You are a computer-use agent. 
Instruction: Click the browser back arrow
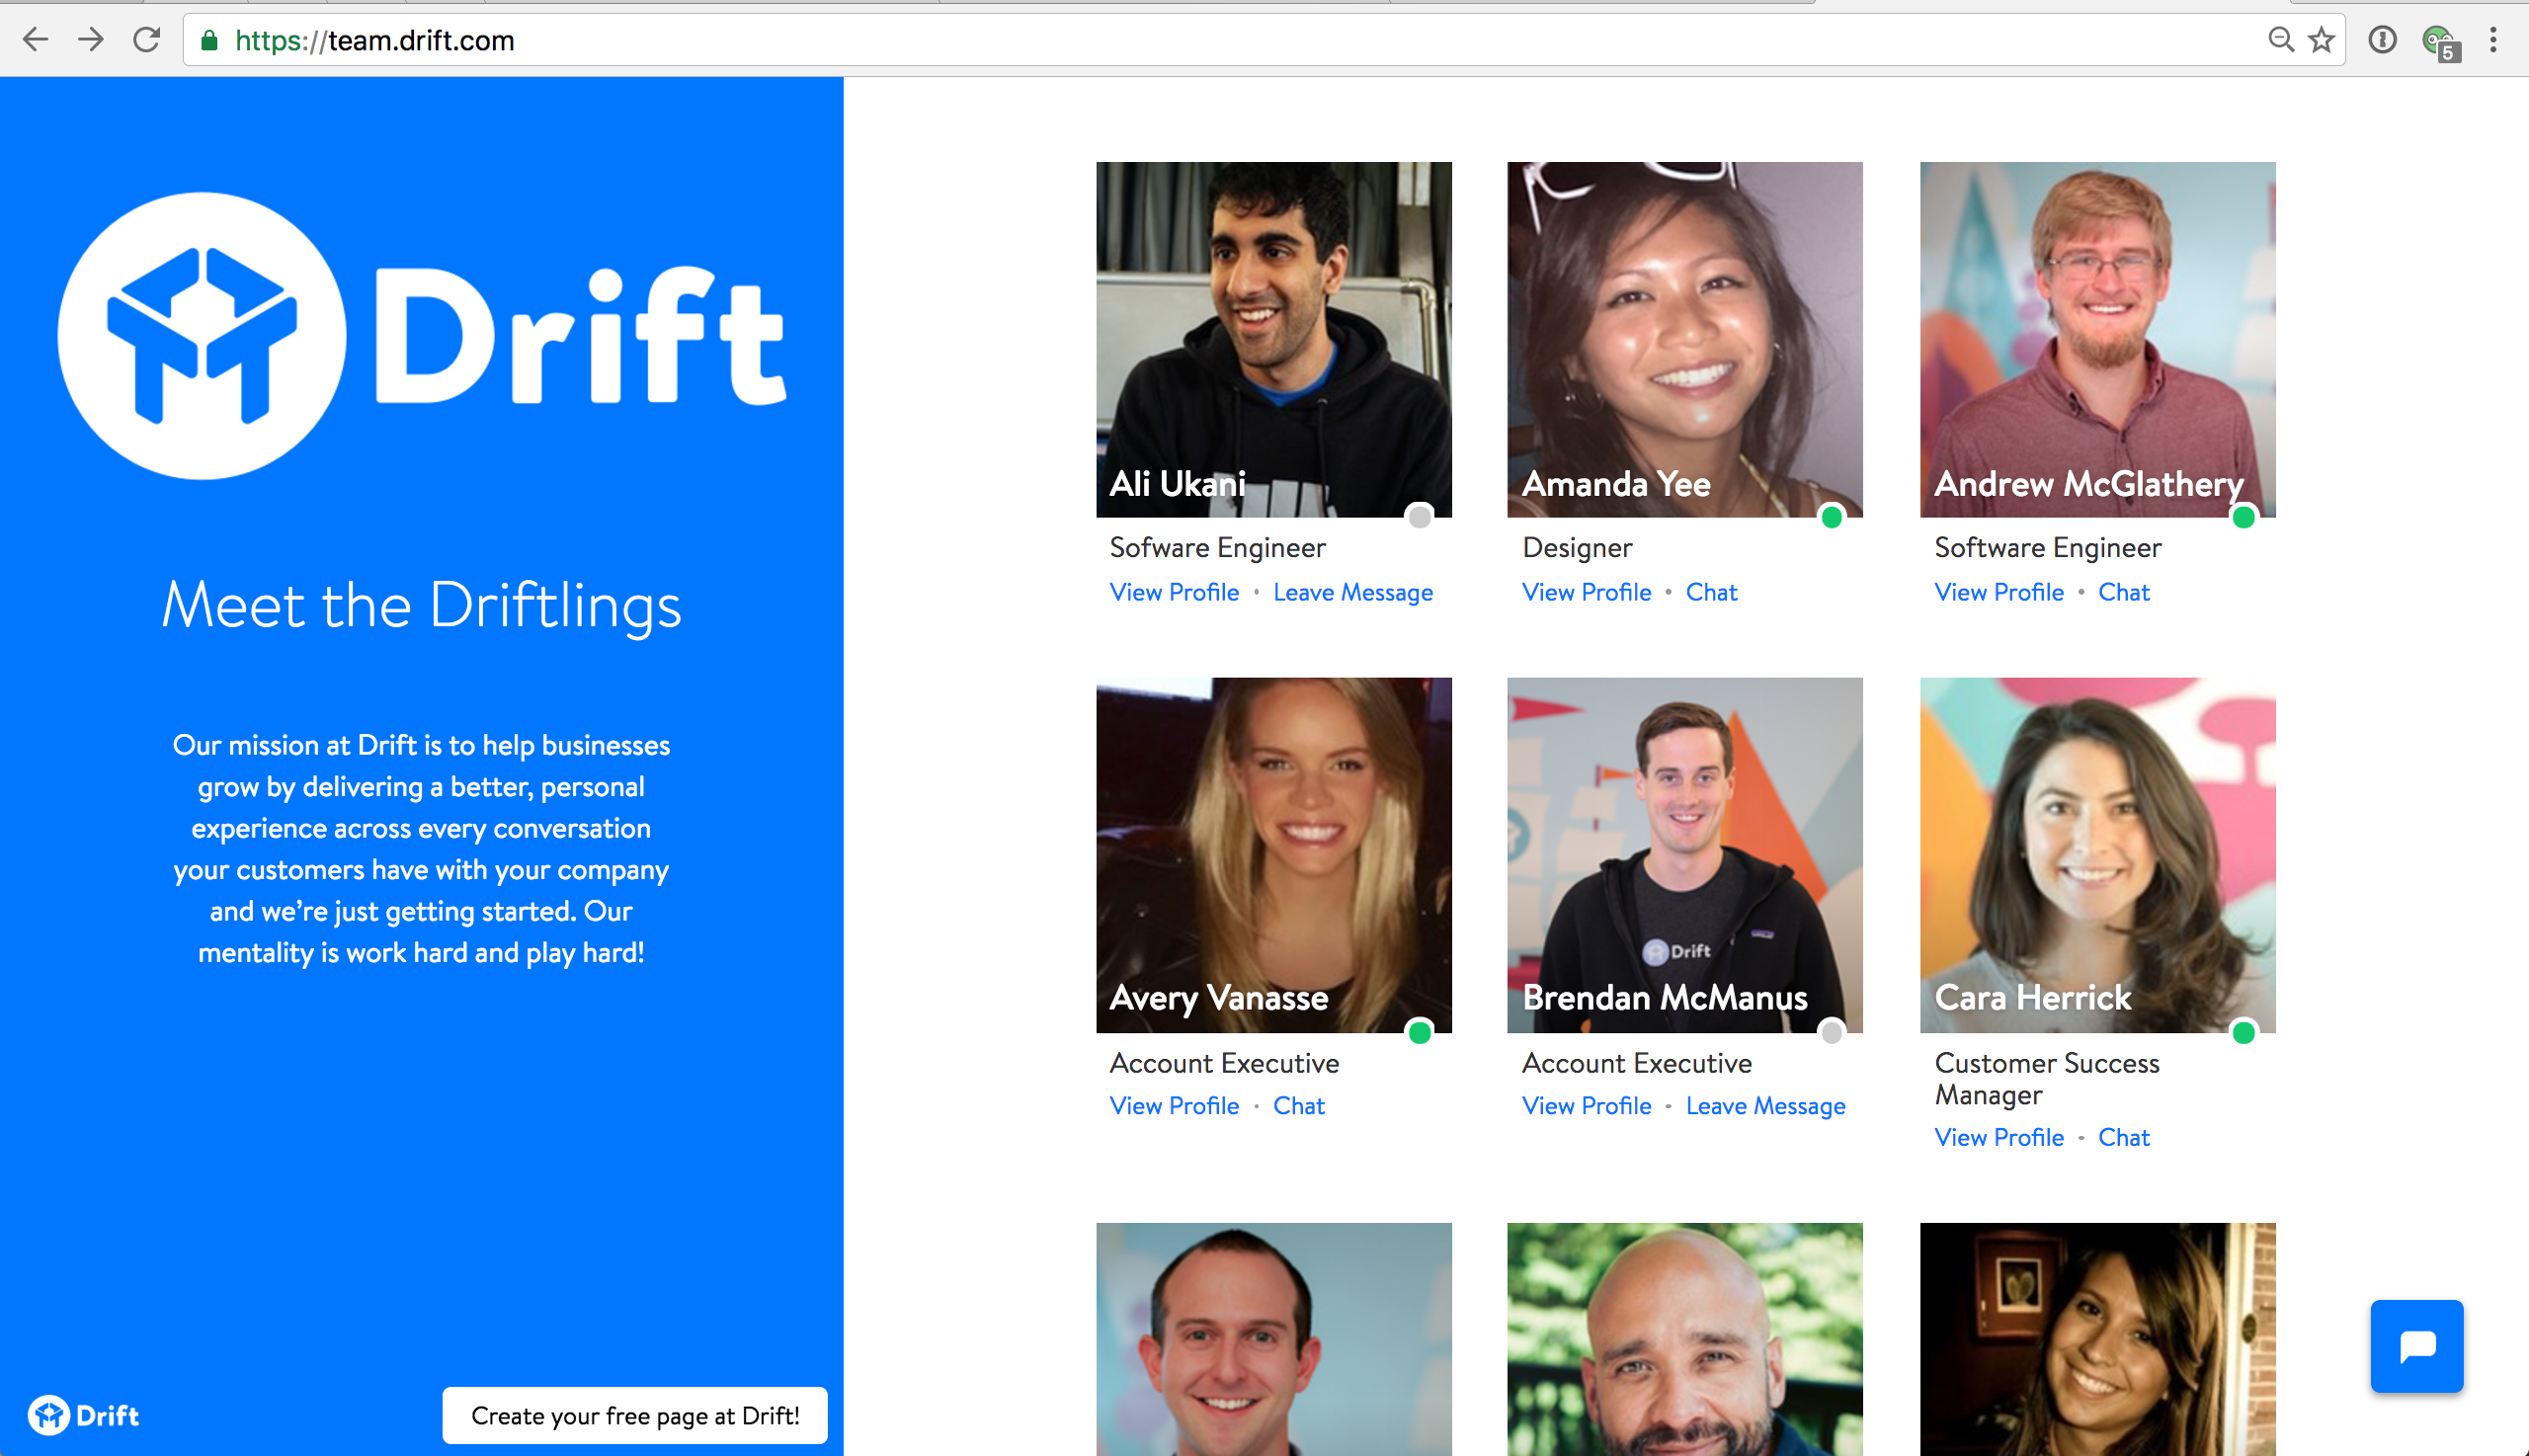(35, 40)
